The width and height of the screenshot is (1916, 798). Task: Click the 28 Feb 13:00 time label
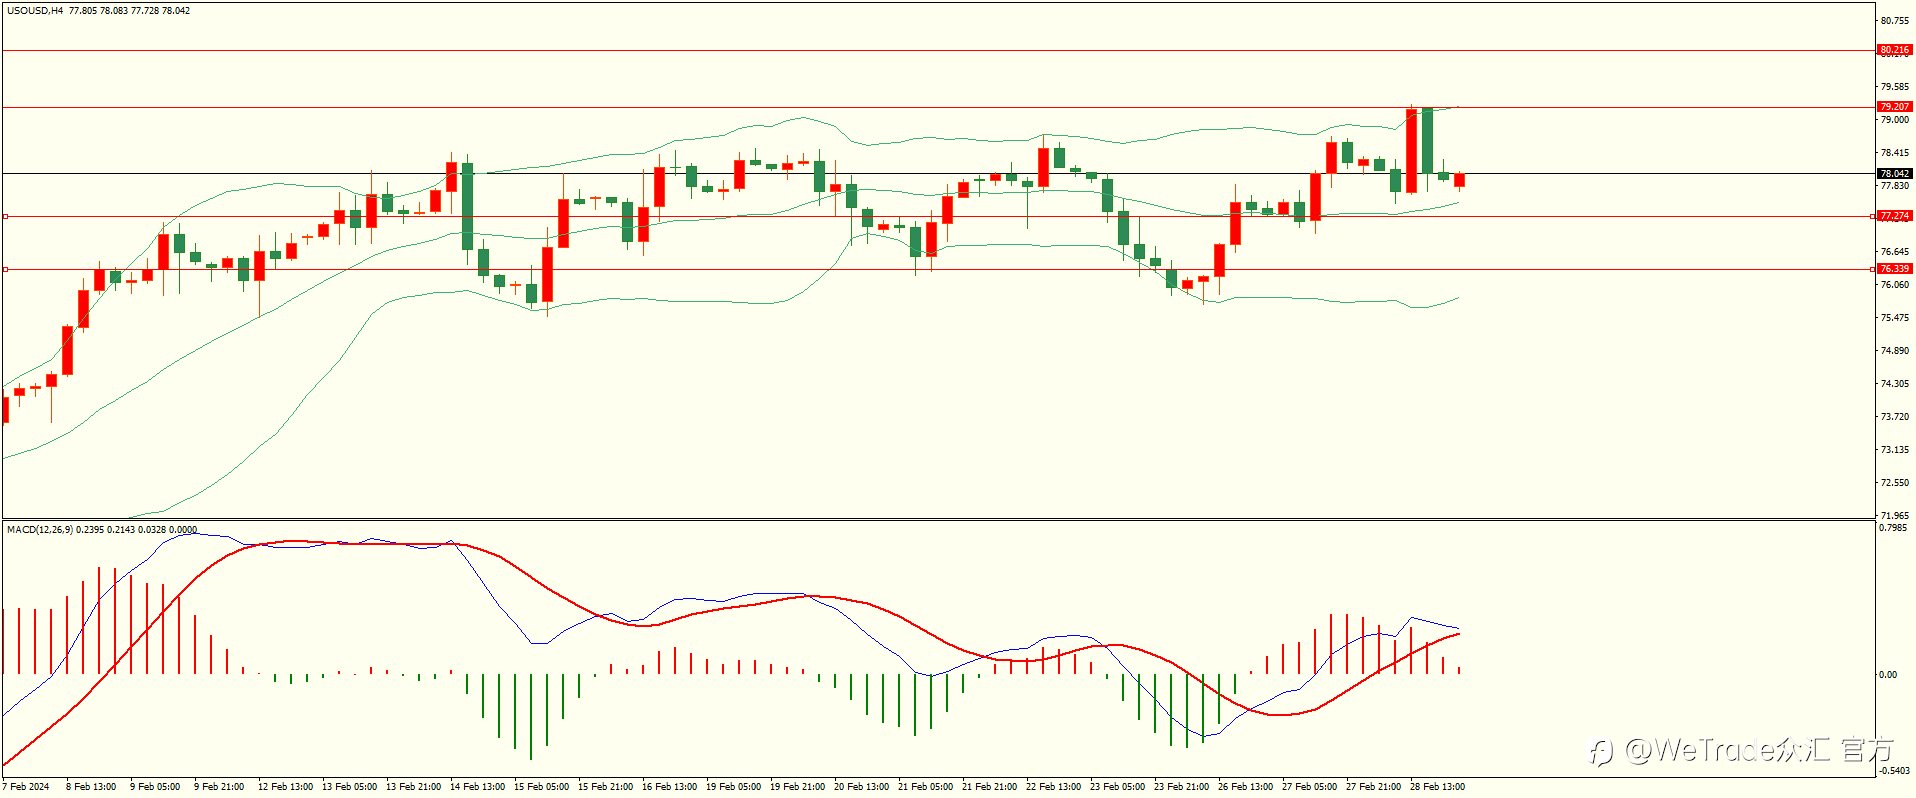(x=1437, y=787)
